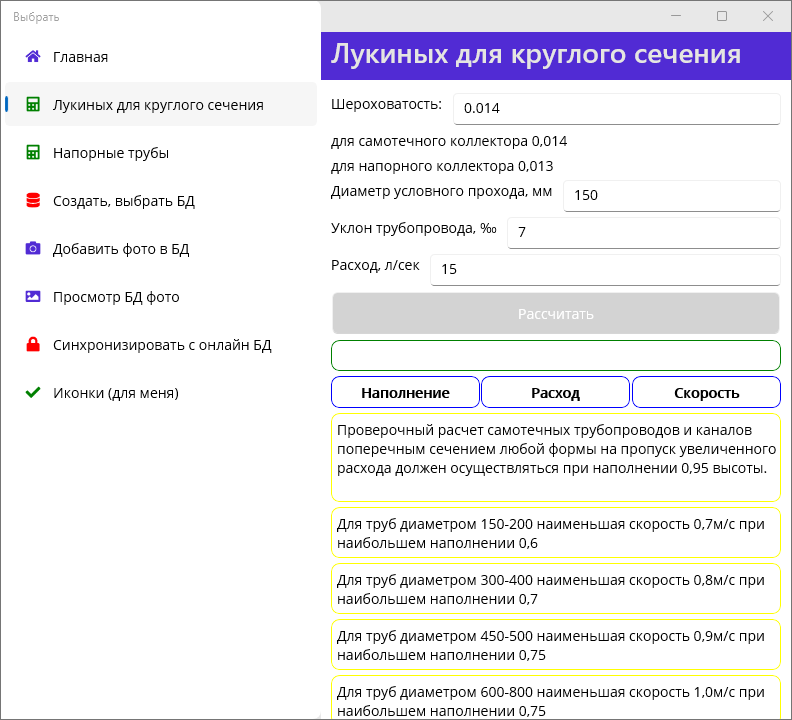The width and height of the screenshot is (792, 720).
Task: Go to Создать, выбрать БД page
Action: click(124, 201)
